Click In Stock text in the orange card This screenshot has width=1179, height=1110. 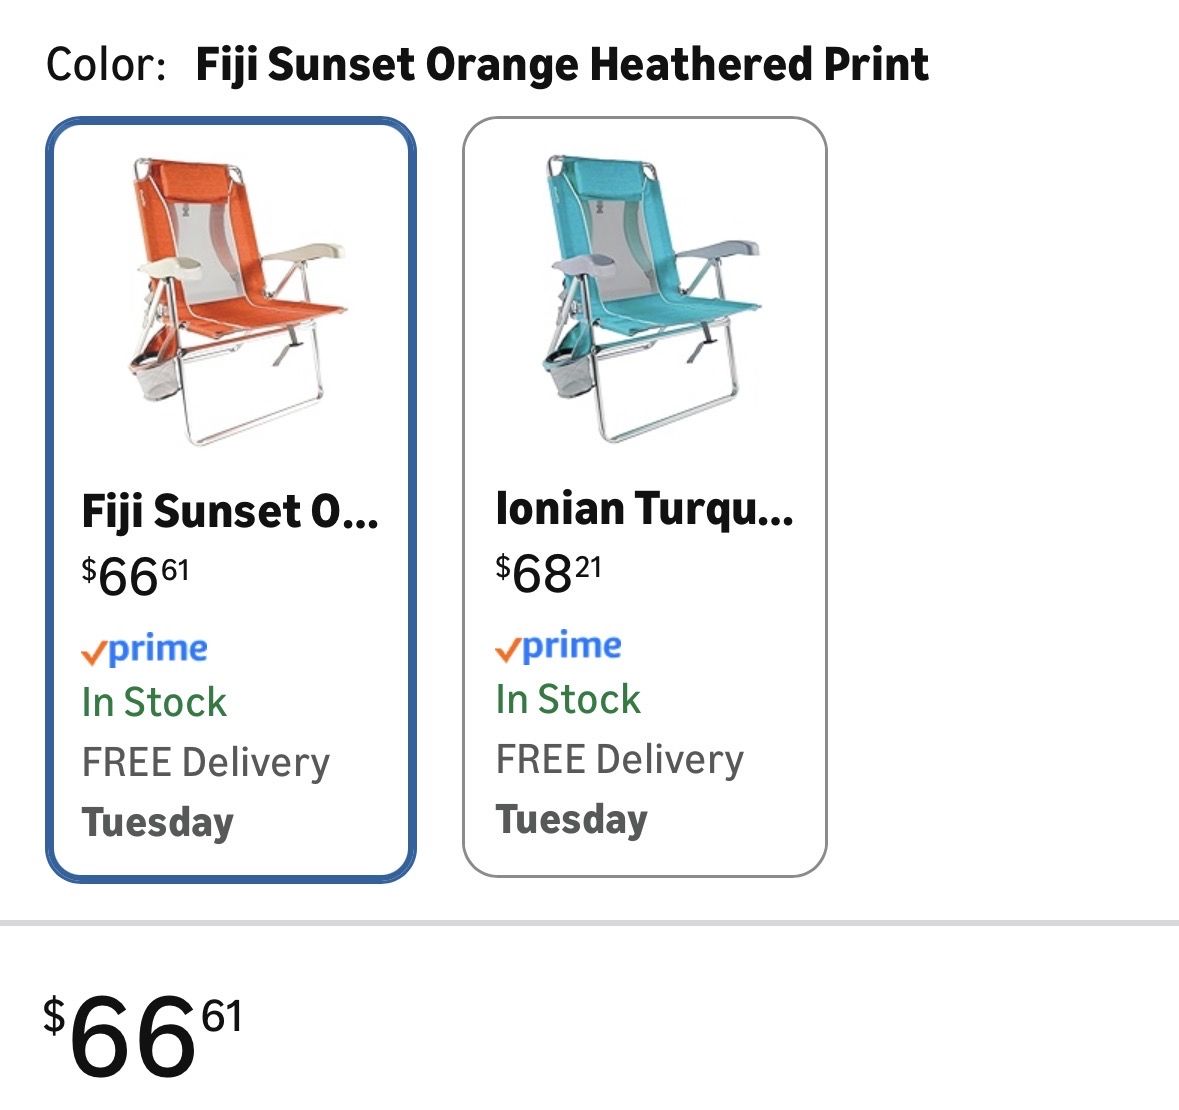154,703
